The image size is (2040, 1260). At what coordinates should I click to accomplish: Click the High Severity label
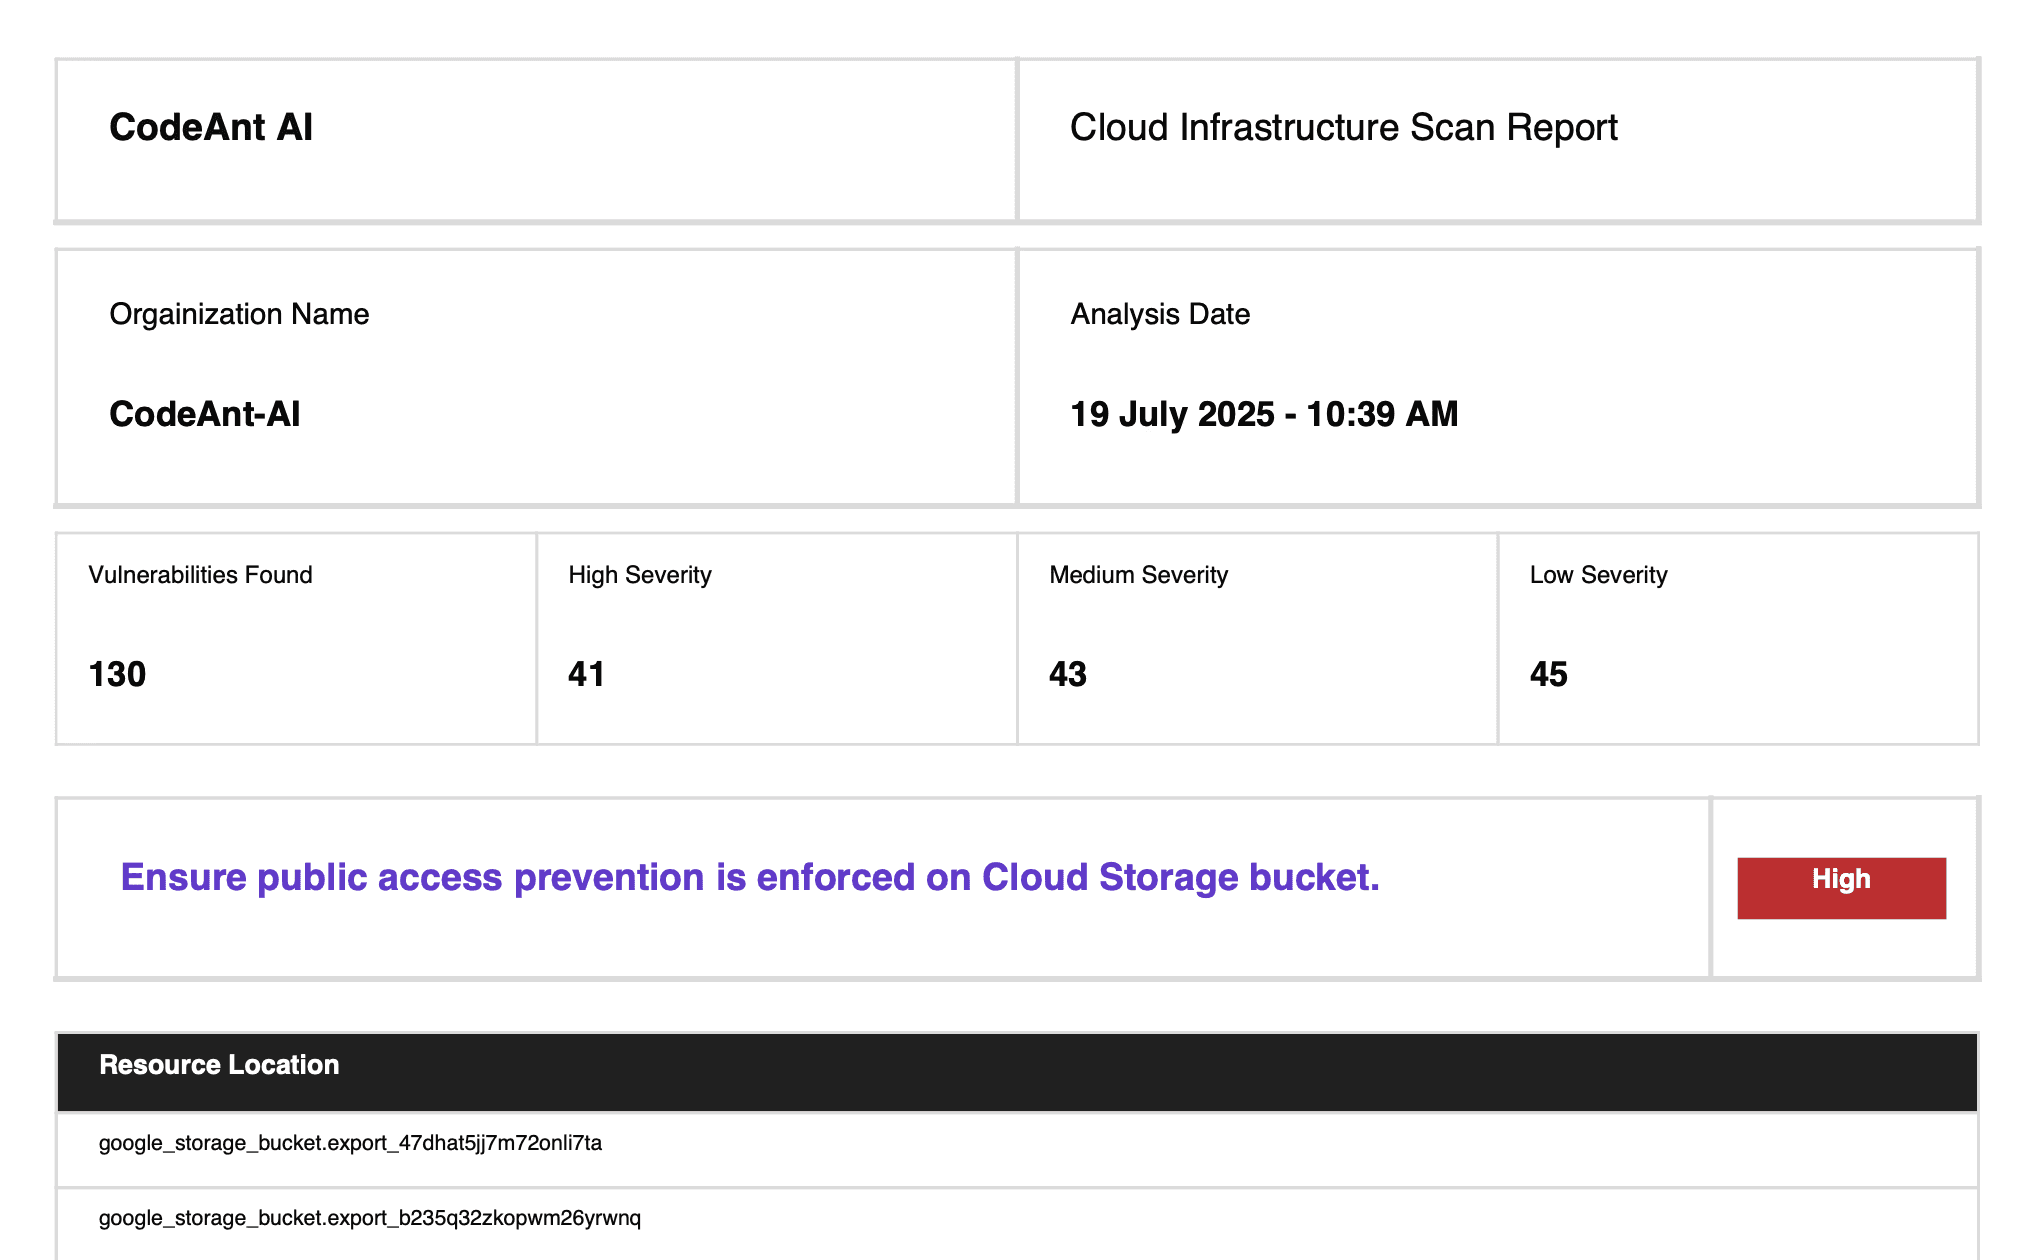(x=640, y=575)
